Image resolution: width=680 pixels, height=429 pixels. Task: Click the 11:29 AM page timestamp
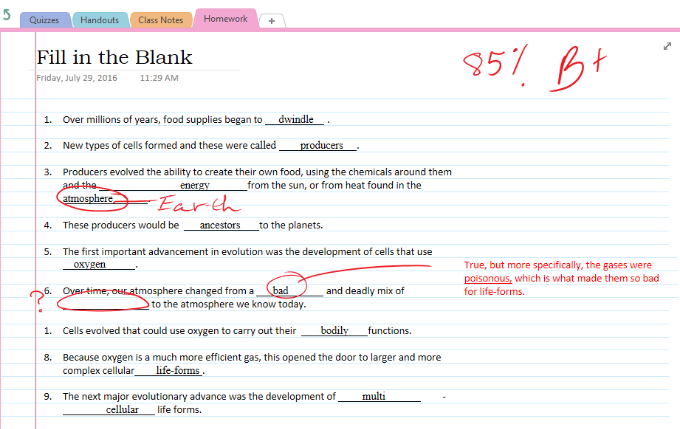[159, 78]
